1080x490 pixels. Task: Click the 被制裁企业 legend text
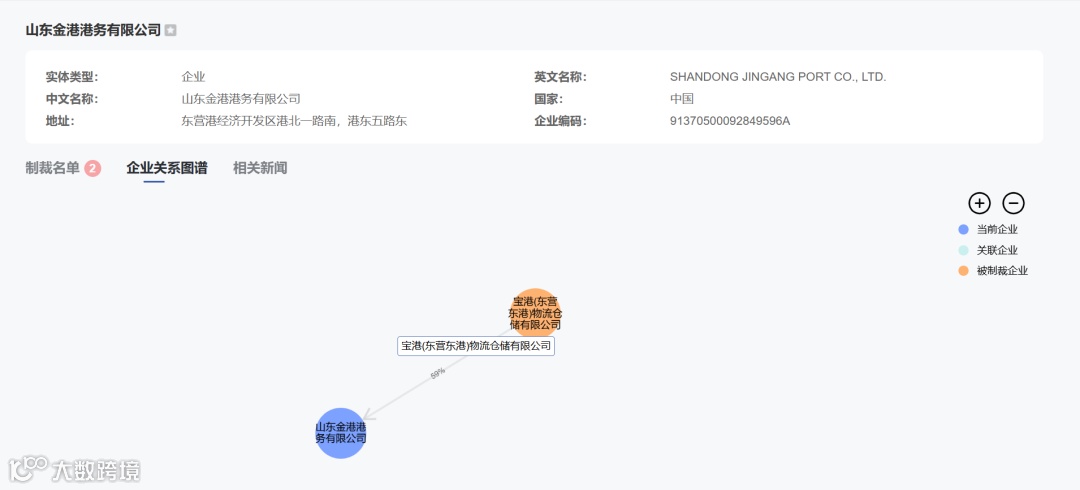1002,271
